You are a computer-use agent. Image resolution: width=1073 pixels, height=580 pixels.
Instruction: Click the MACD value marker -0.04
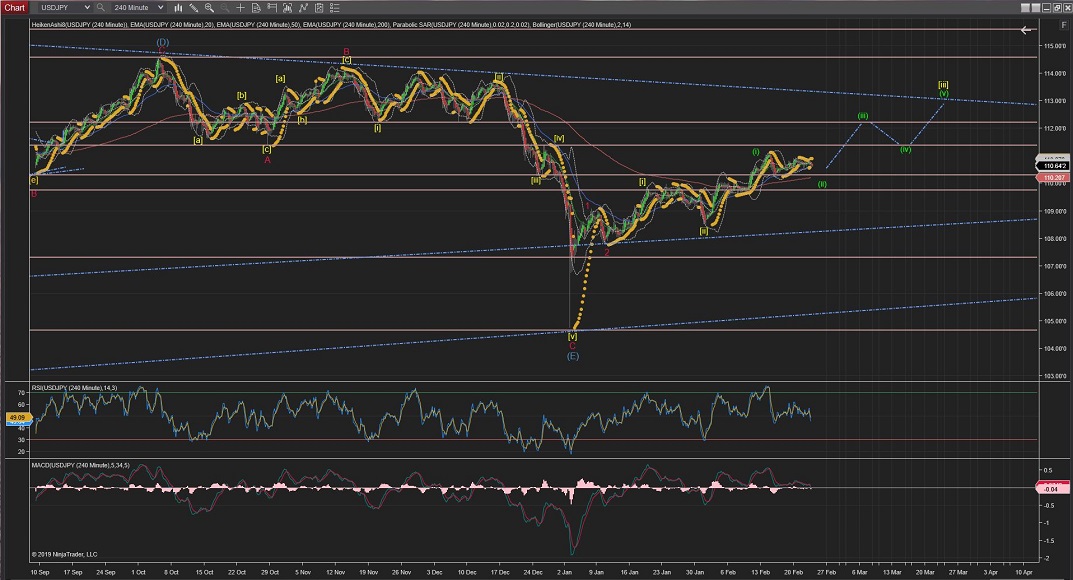pyautogui.click(x=1051, y=488)
